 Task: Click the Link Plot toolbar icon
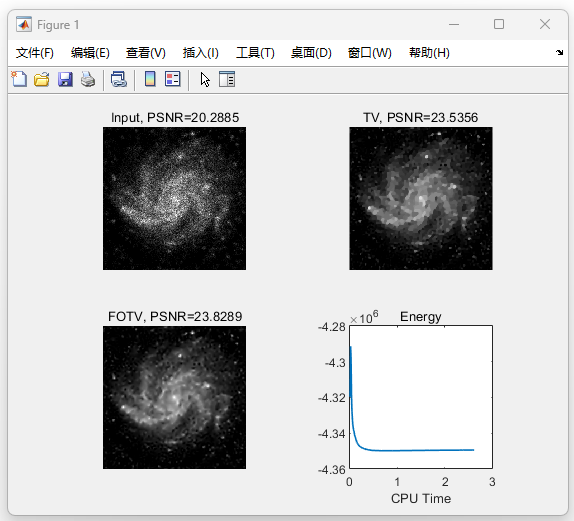click(119, 79)
